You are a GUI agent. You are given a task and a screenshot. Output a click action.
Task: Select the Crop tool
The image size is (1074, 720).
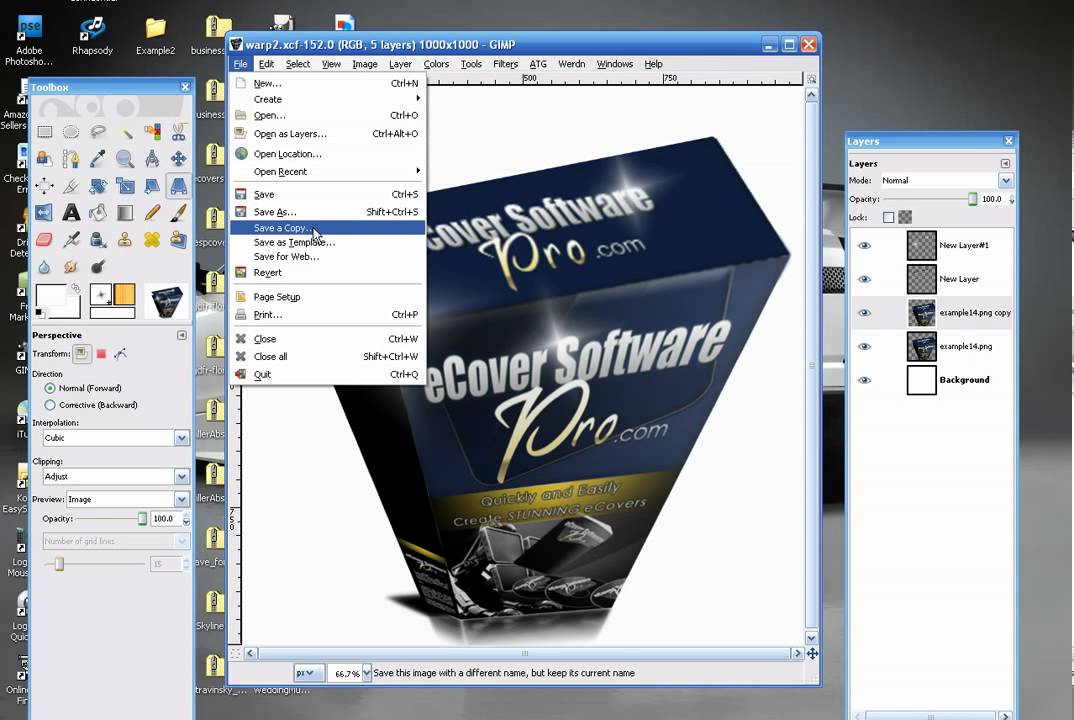(x=71, y=186)
